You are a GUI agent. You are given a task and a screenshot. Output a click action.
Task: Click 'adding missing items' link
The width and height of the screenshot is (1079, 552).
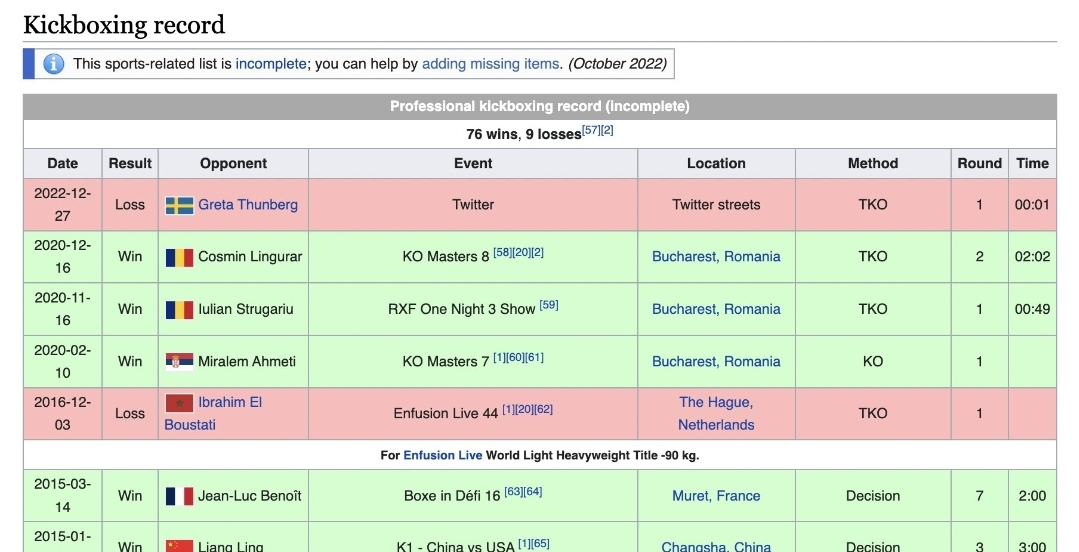[x=490, y=64]
